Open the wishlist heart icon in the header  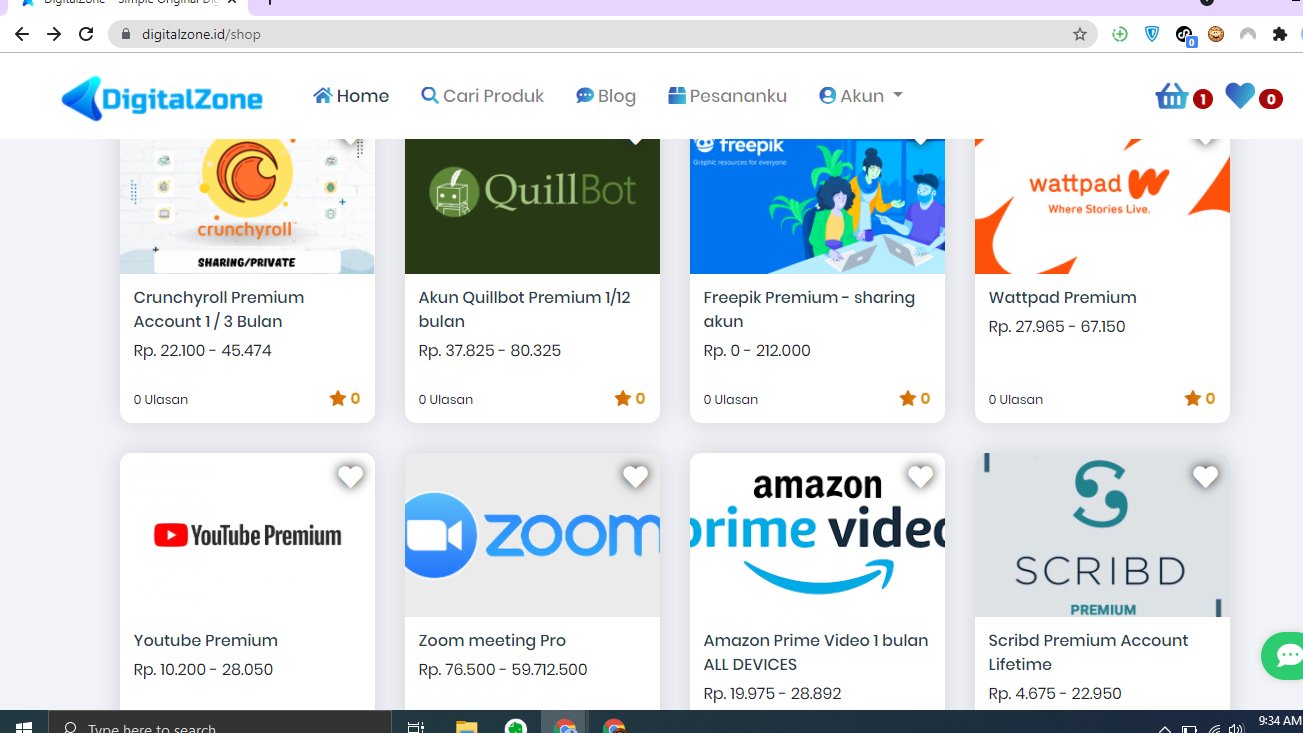1239,96
